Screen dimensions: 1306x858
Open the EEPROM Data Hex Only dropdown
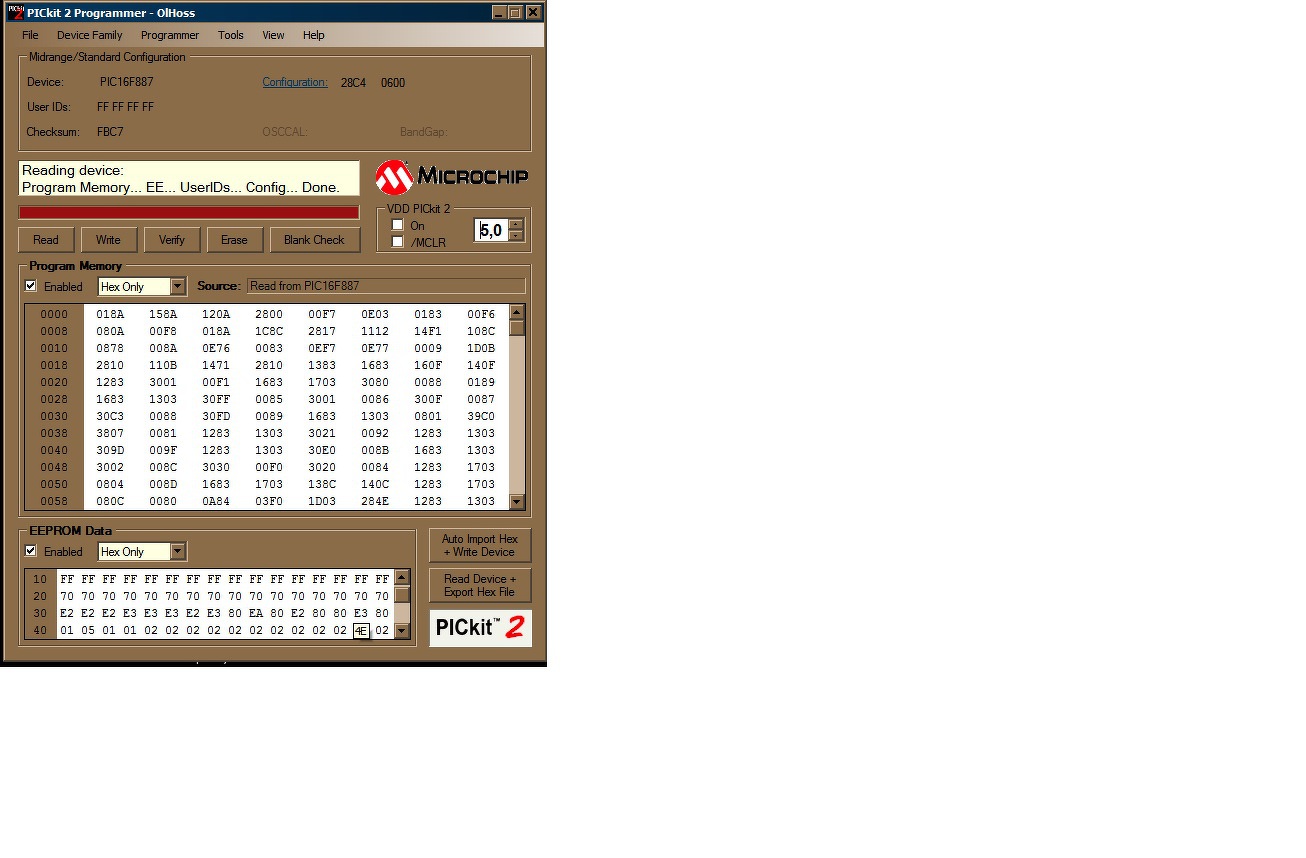point(142,552)
